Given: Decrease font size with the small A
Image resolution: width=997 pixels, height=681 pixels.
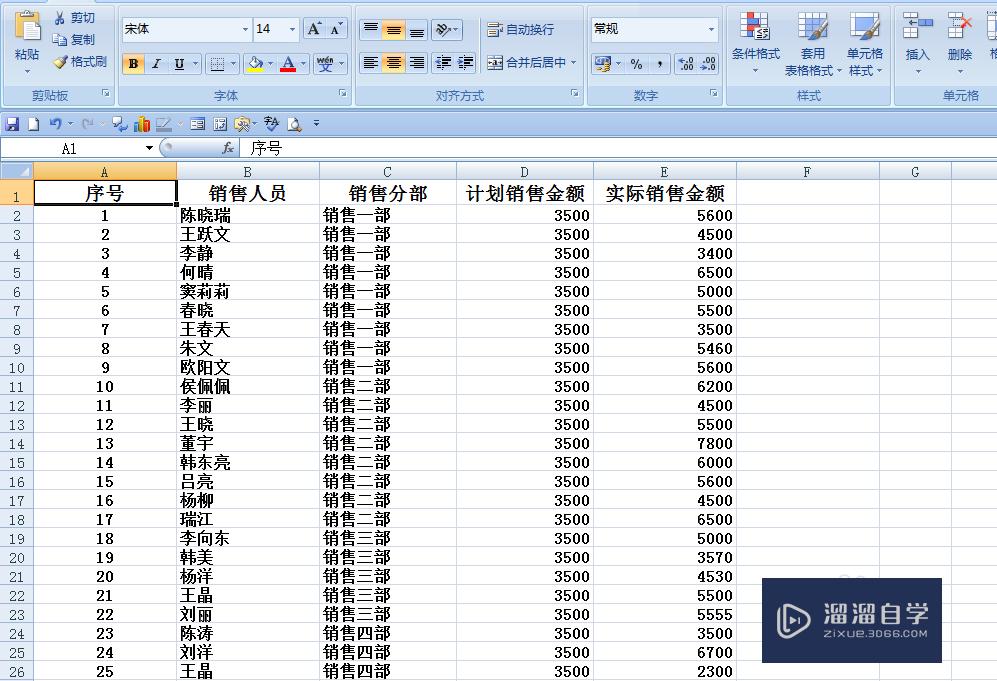Looking at the screenshot, I should pyautogui.click(x=336, y=29).
